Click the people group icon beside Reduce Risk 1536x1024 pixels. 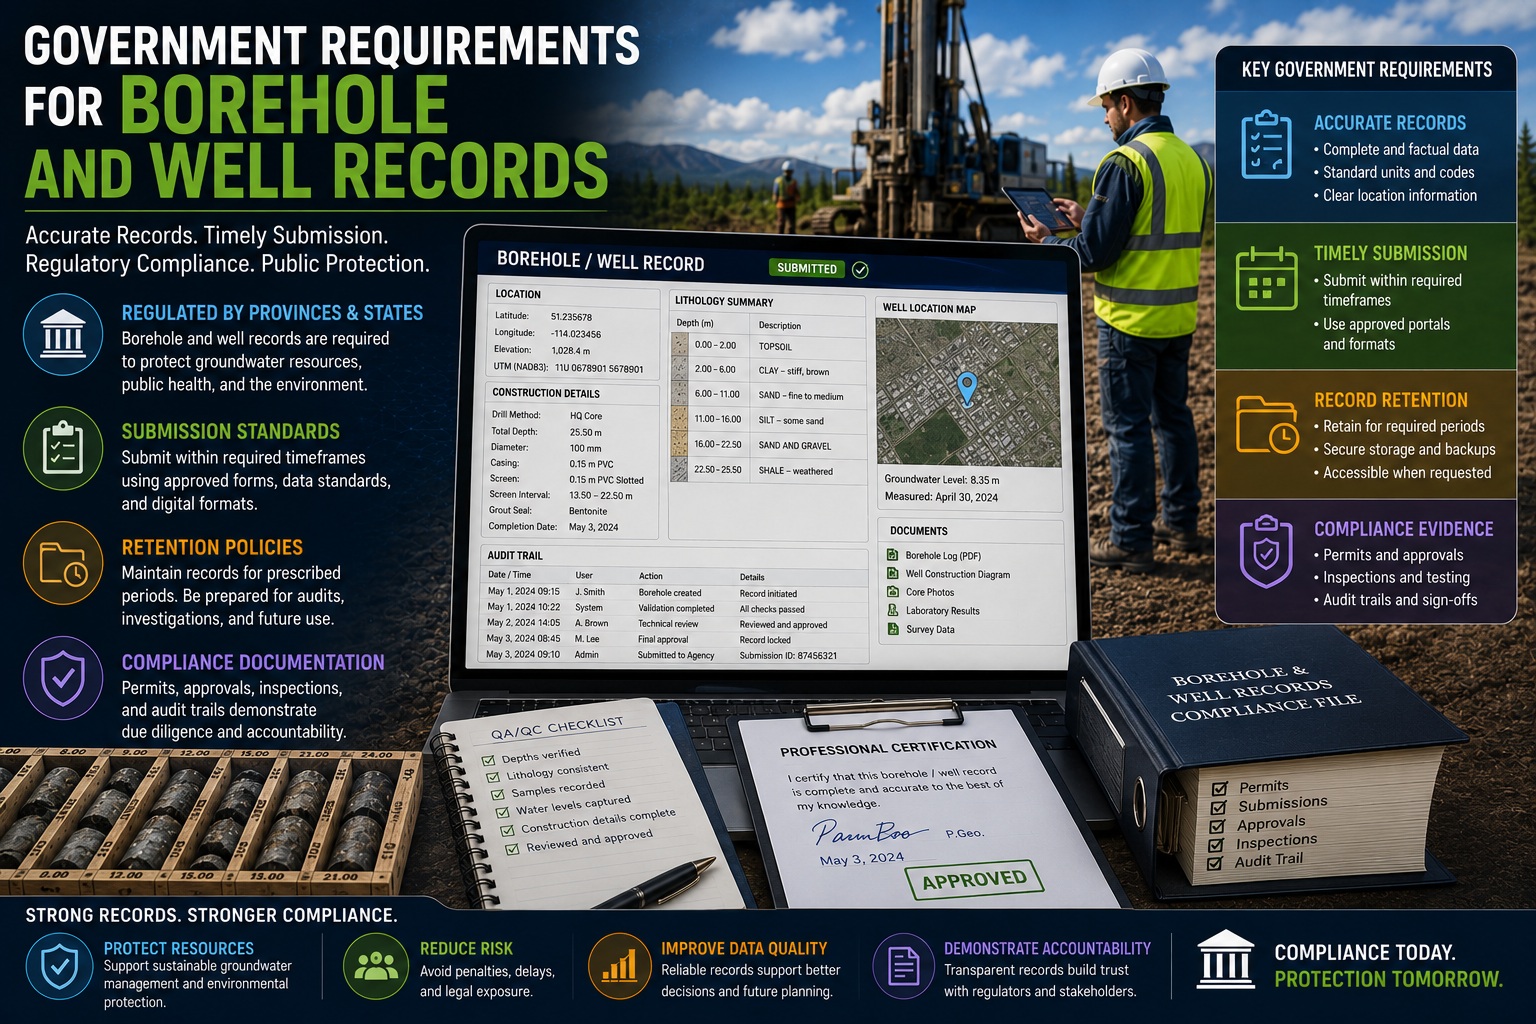(x=376, y=967)
